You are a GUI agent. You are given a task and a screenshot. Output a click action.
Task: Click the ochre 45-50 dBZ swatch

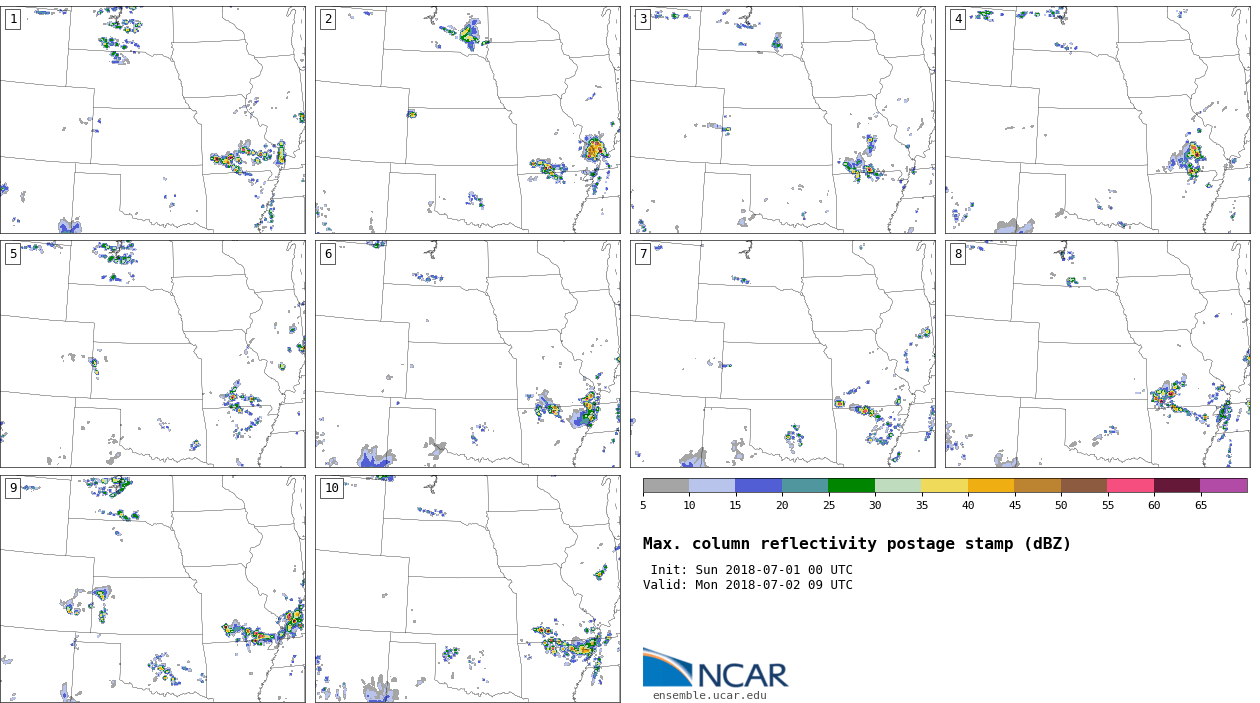(1038, 485)
